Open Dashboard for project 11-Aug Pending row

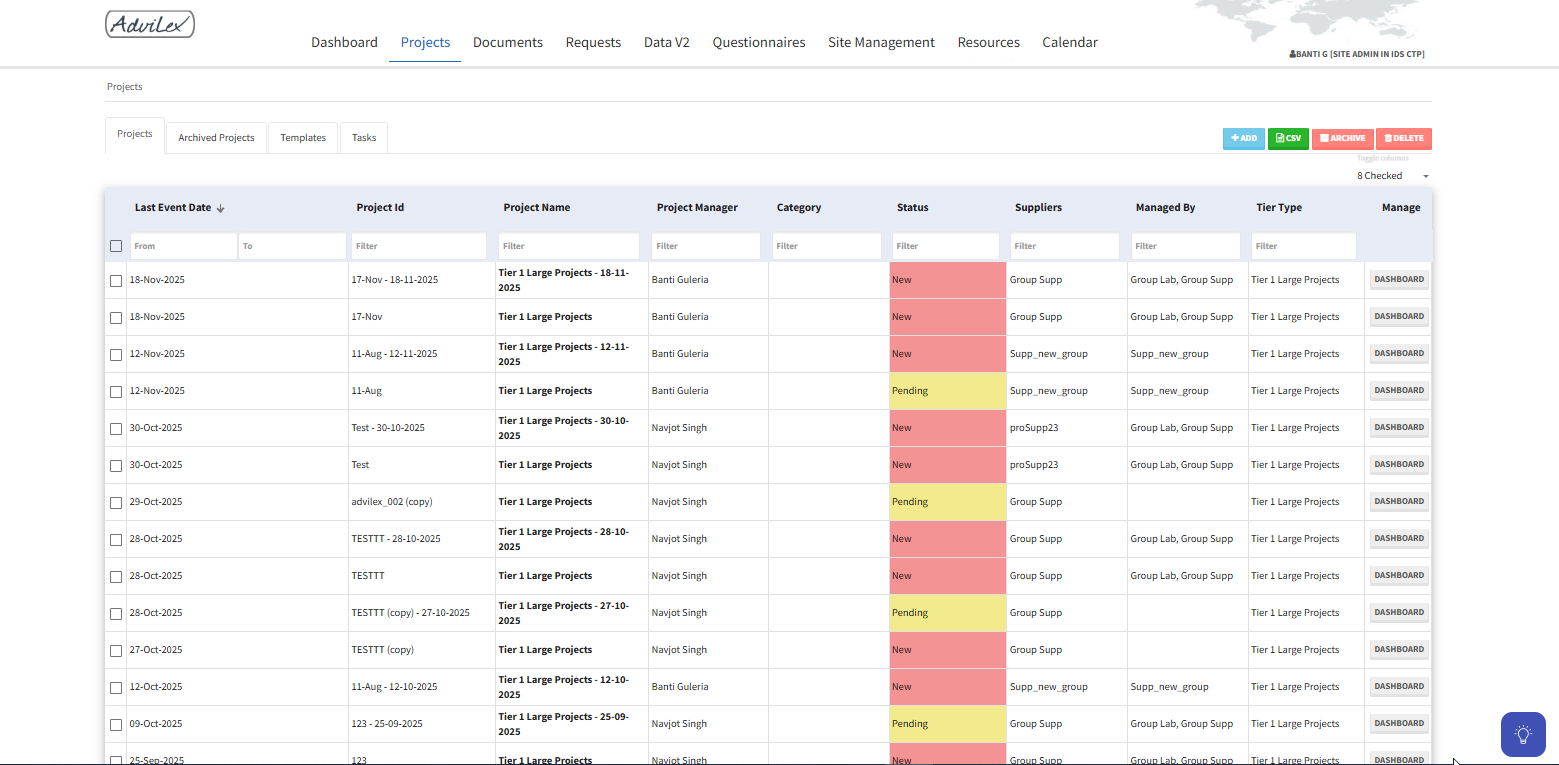(x=1398, y=391)
